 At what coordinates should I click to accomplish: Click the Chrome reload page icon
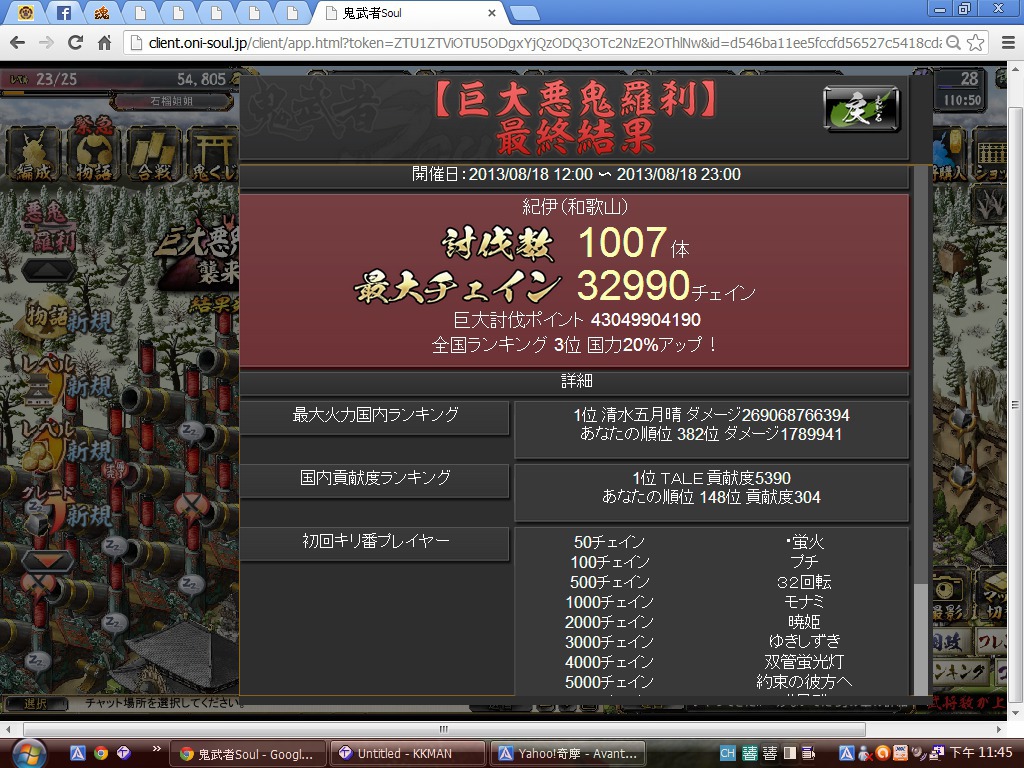75,43
